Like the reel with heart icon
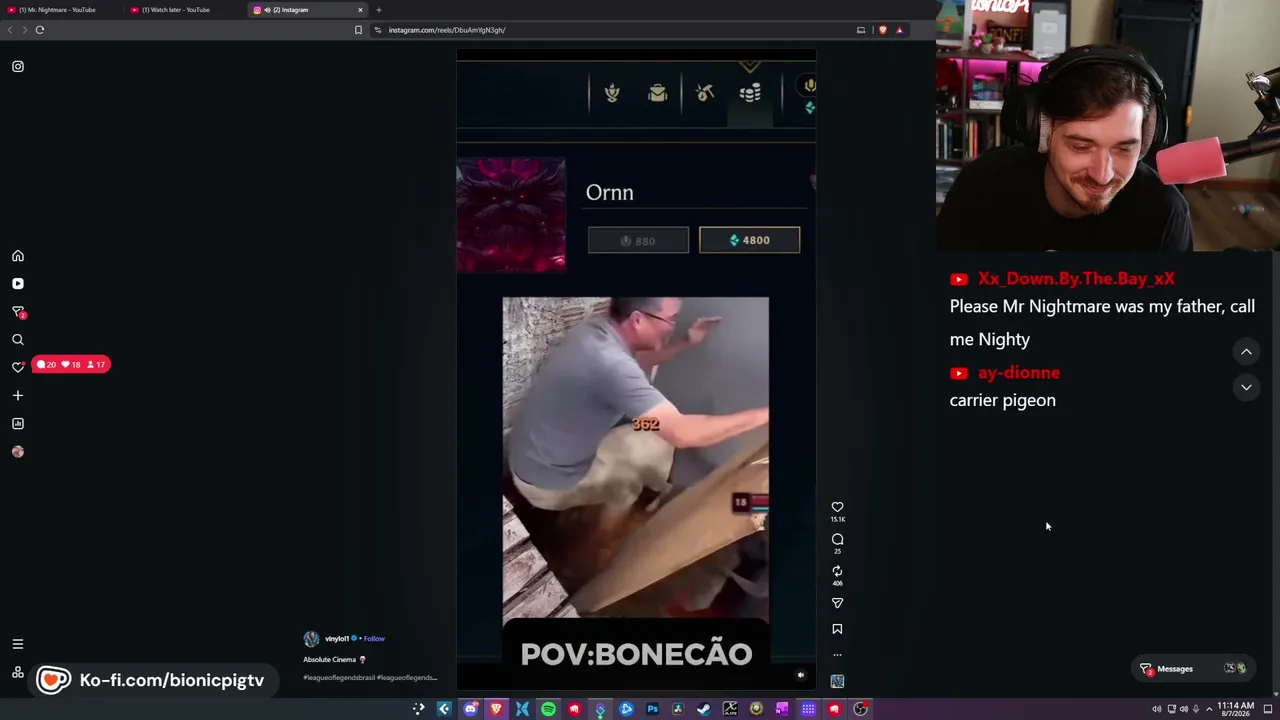The height and width of the screenshot is (720, 1280). click(837, 507)
